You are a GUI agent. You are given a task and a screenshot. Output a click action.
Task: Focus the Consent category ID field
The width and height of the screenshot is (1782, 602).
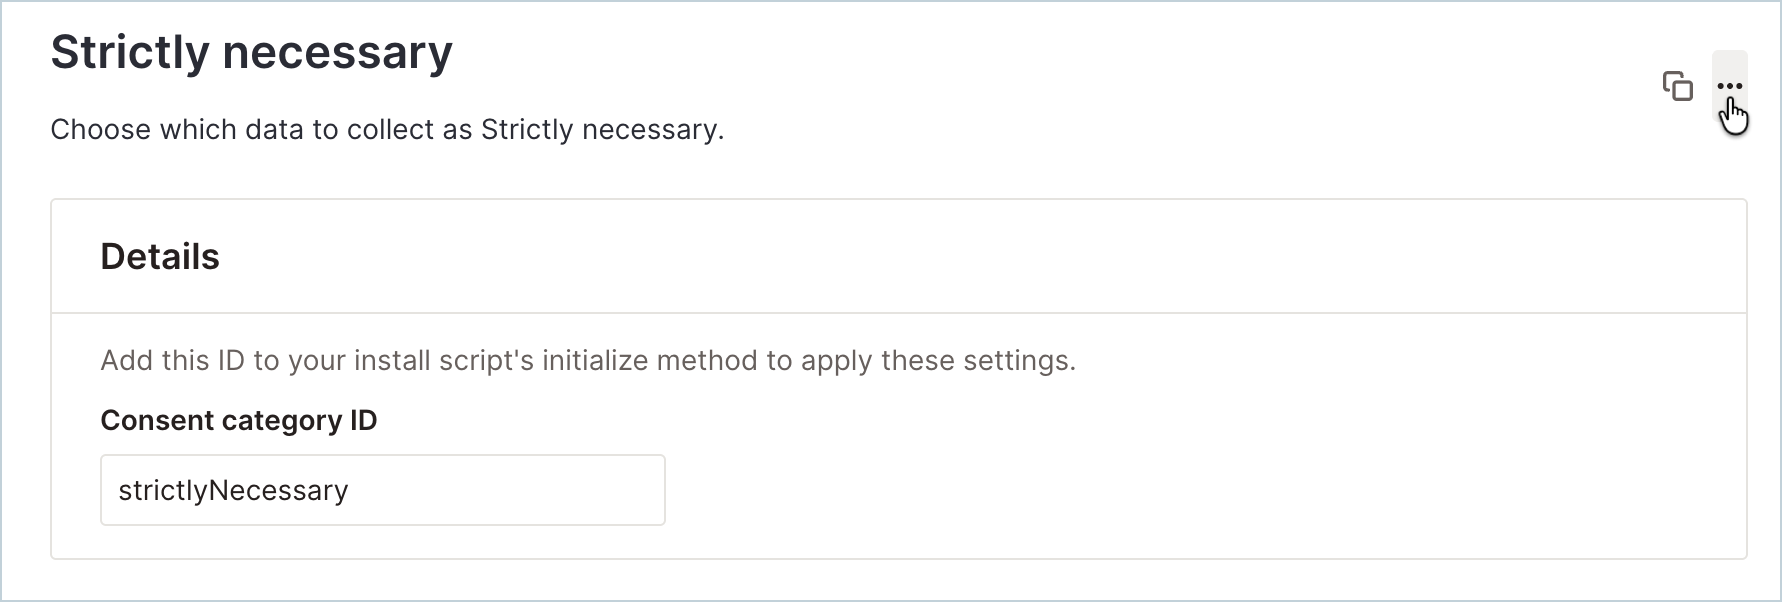[383, 490]
